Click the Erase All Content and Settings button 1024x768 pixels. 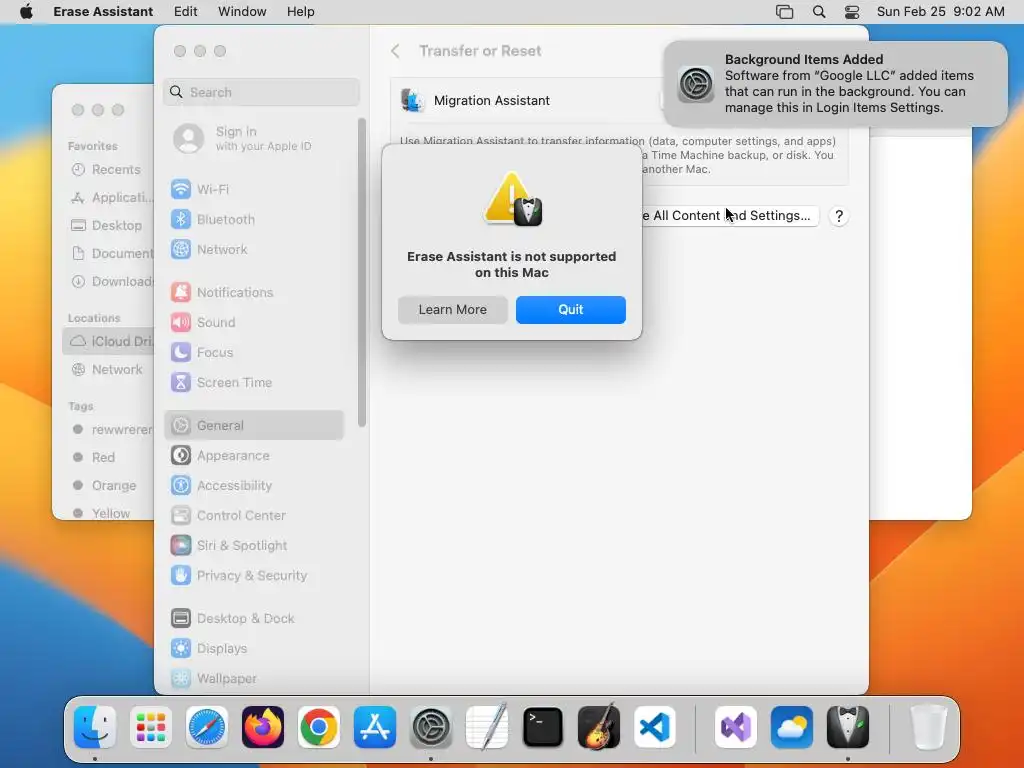tap(729, 216)
